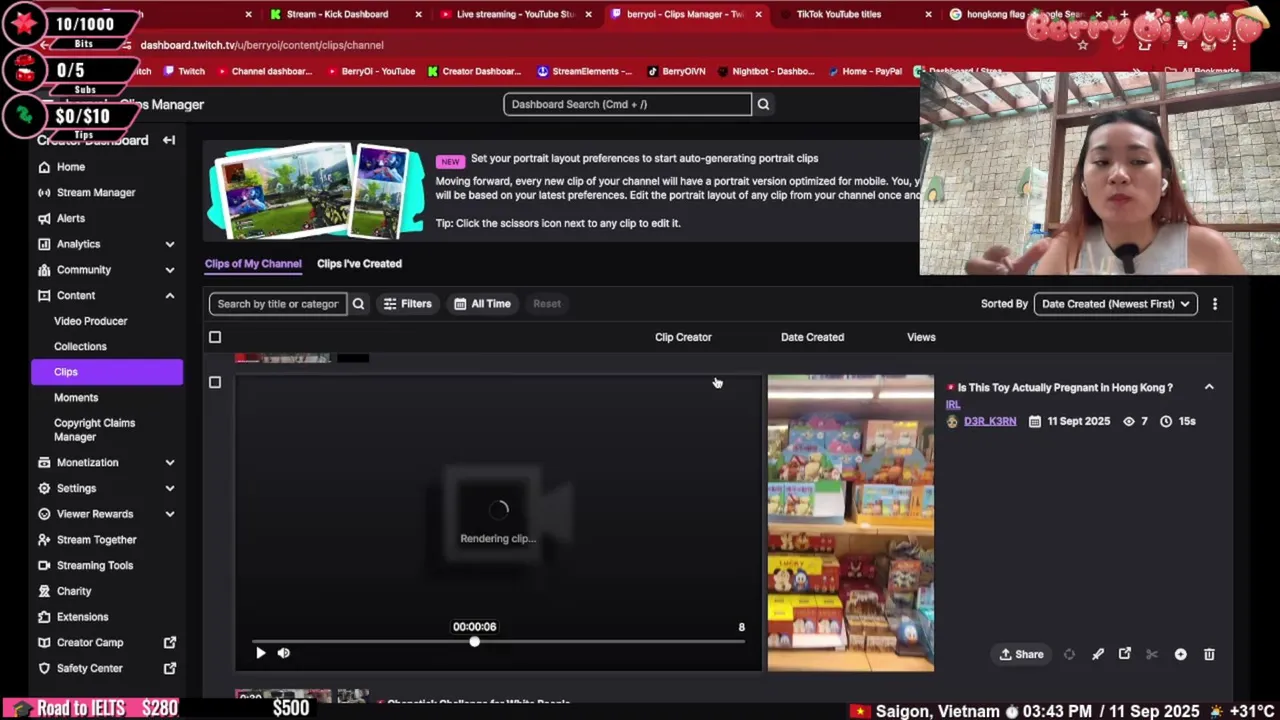Collapse the Creator Dashboard sidebar

[169, 140]
